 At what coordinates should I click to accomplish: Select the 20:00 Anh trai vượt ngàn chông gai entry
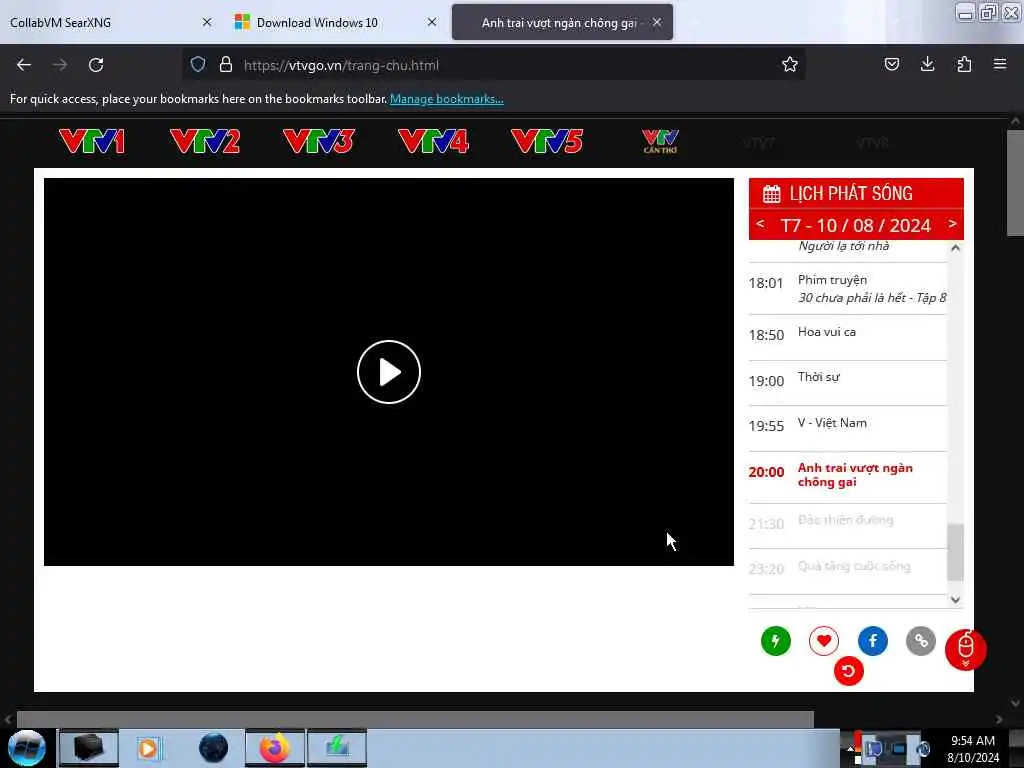pos(847,477)
